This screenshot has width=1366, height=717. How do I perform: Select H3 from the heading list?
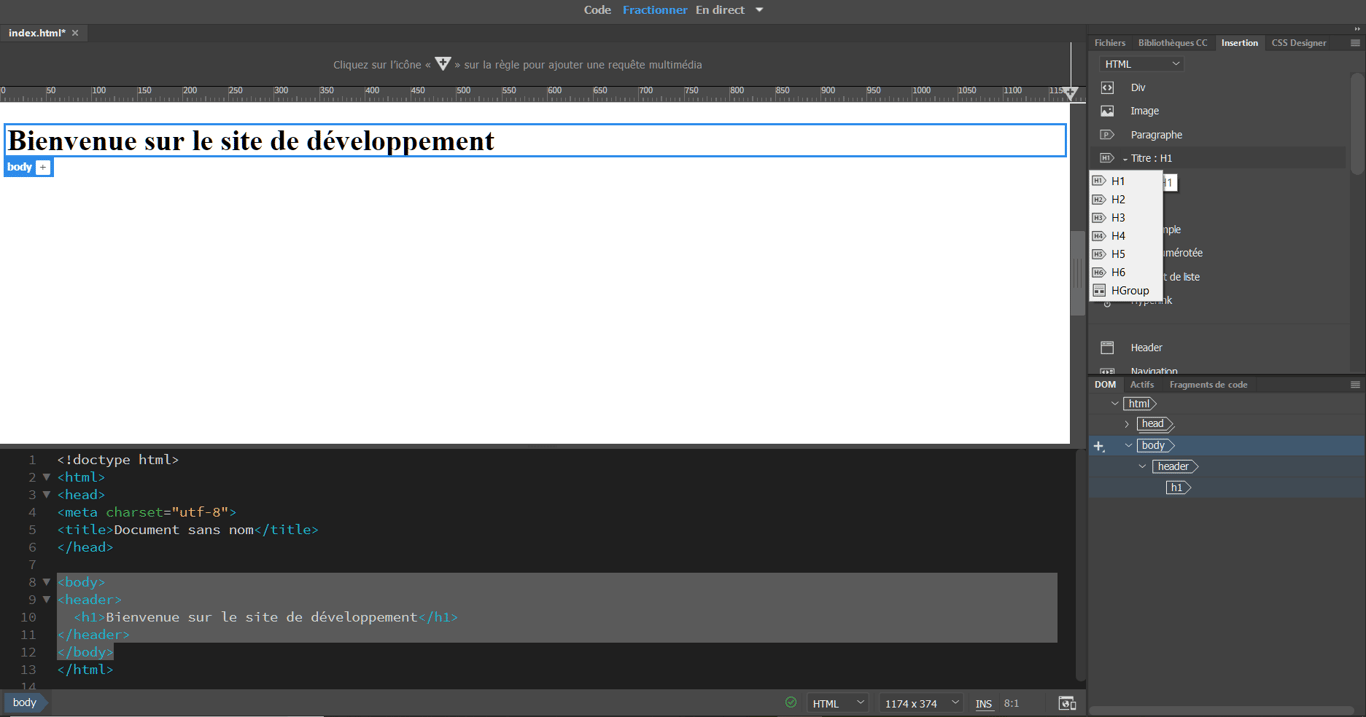click(1118, 218)
